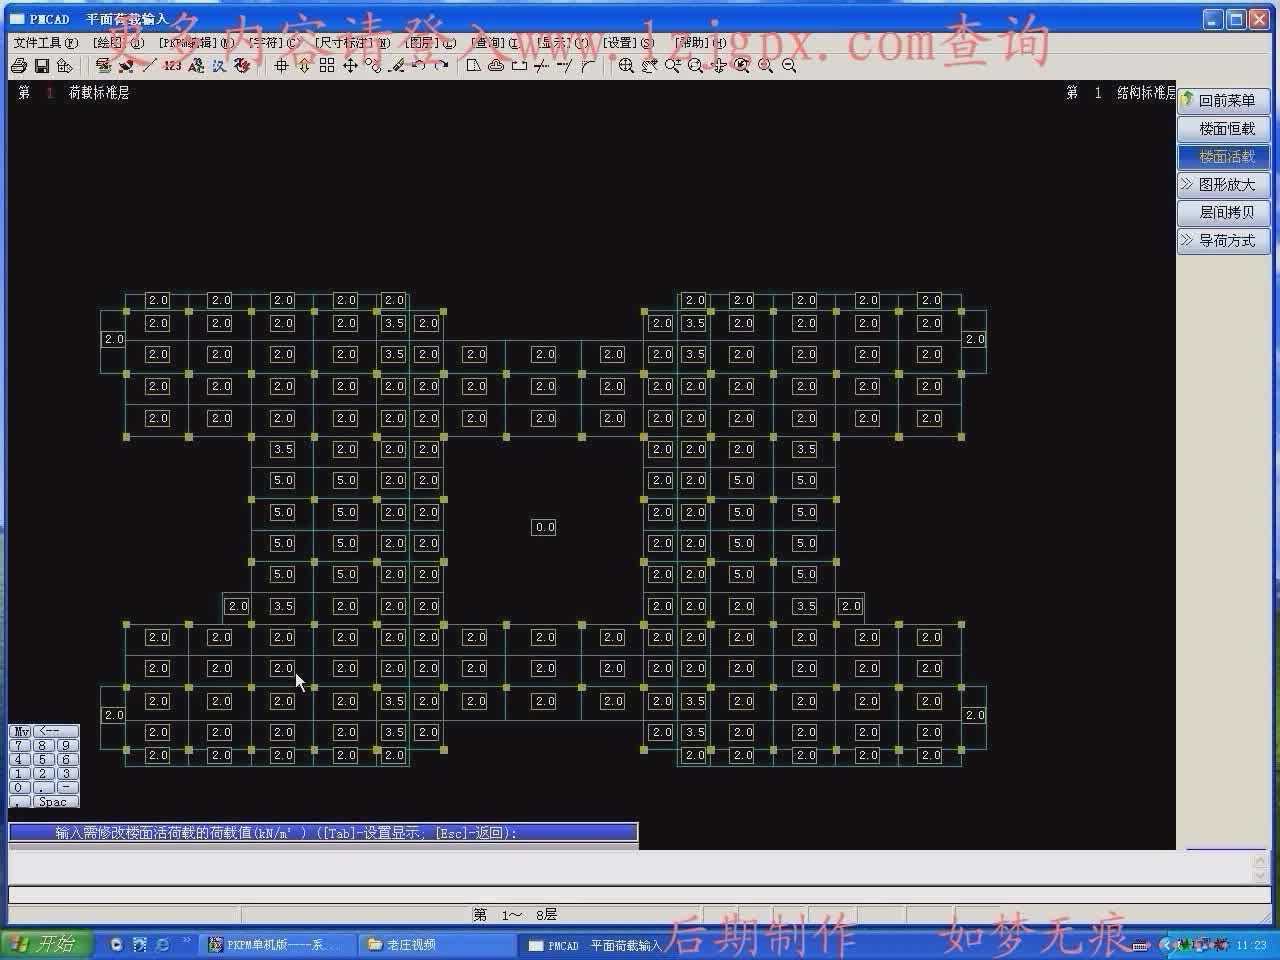
Task: Click the undo arrow icon
Action: [418, 66]
